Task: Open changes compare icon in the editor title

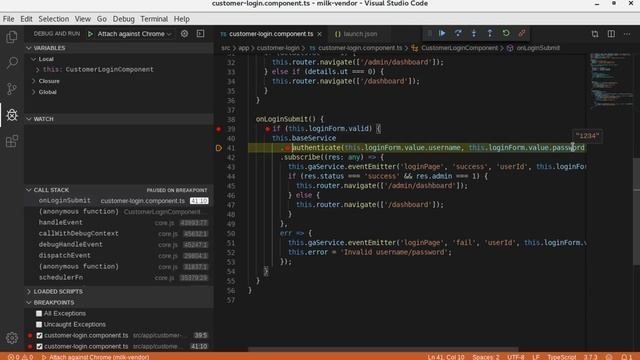Action: tap(595, 34)
